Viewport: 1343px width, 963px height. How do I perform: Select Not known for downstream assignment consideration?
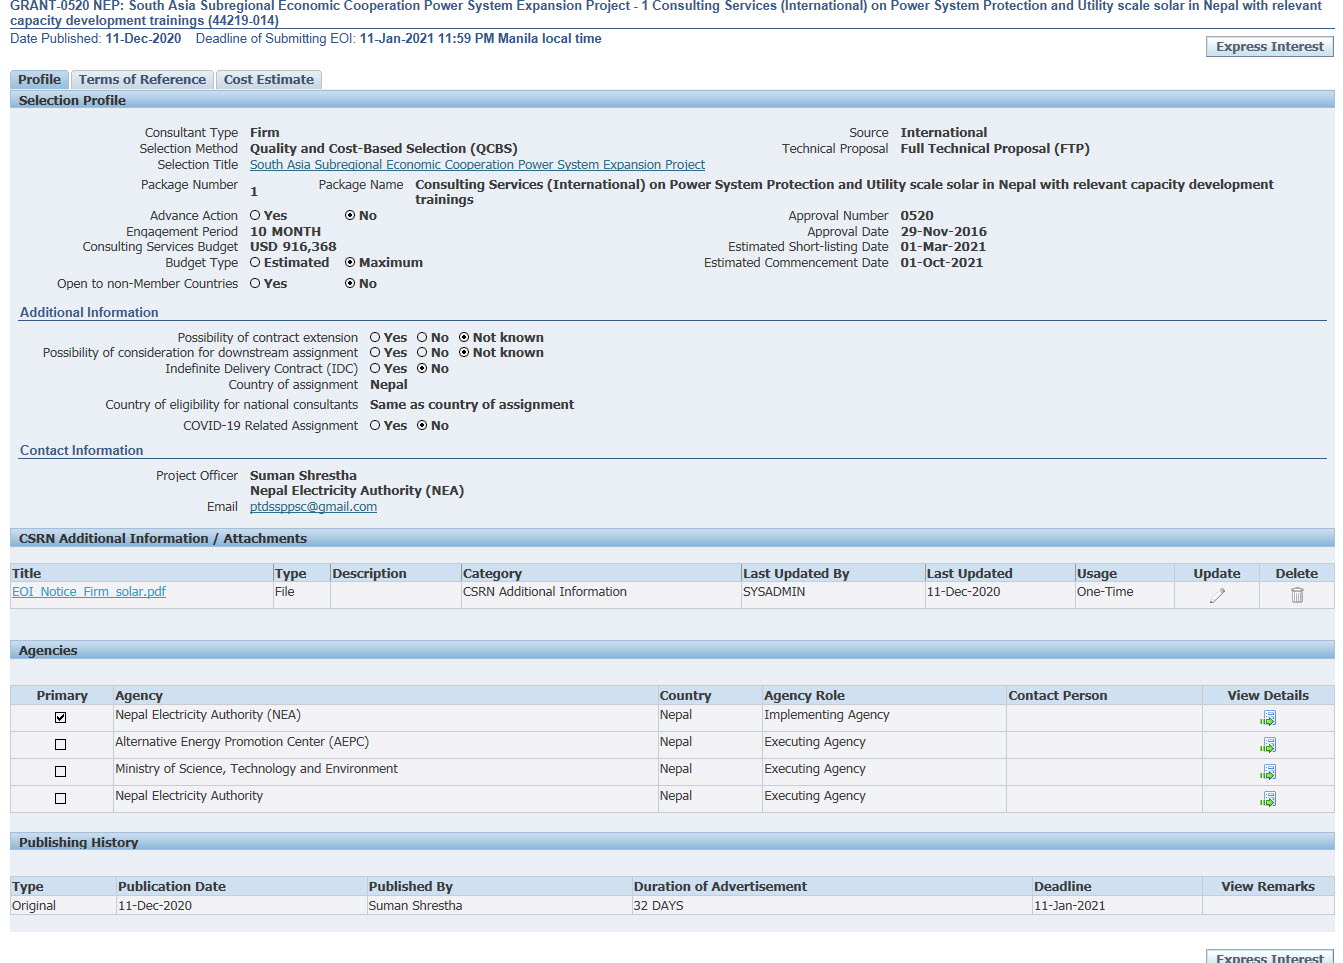click(x=464, y=352)
